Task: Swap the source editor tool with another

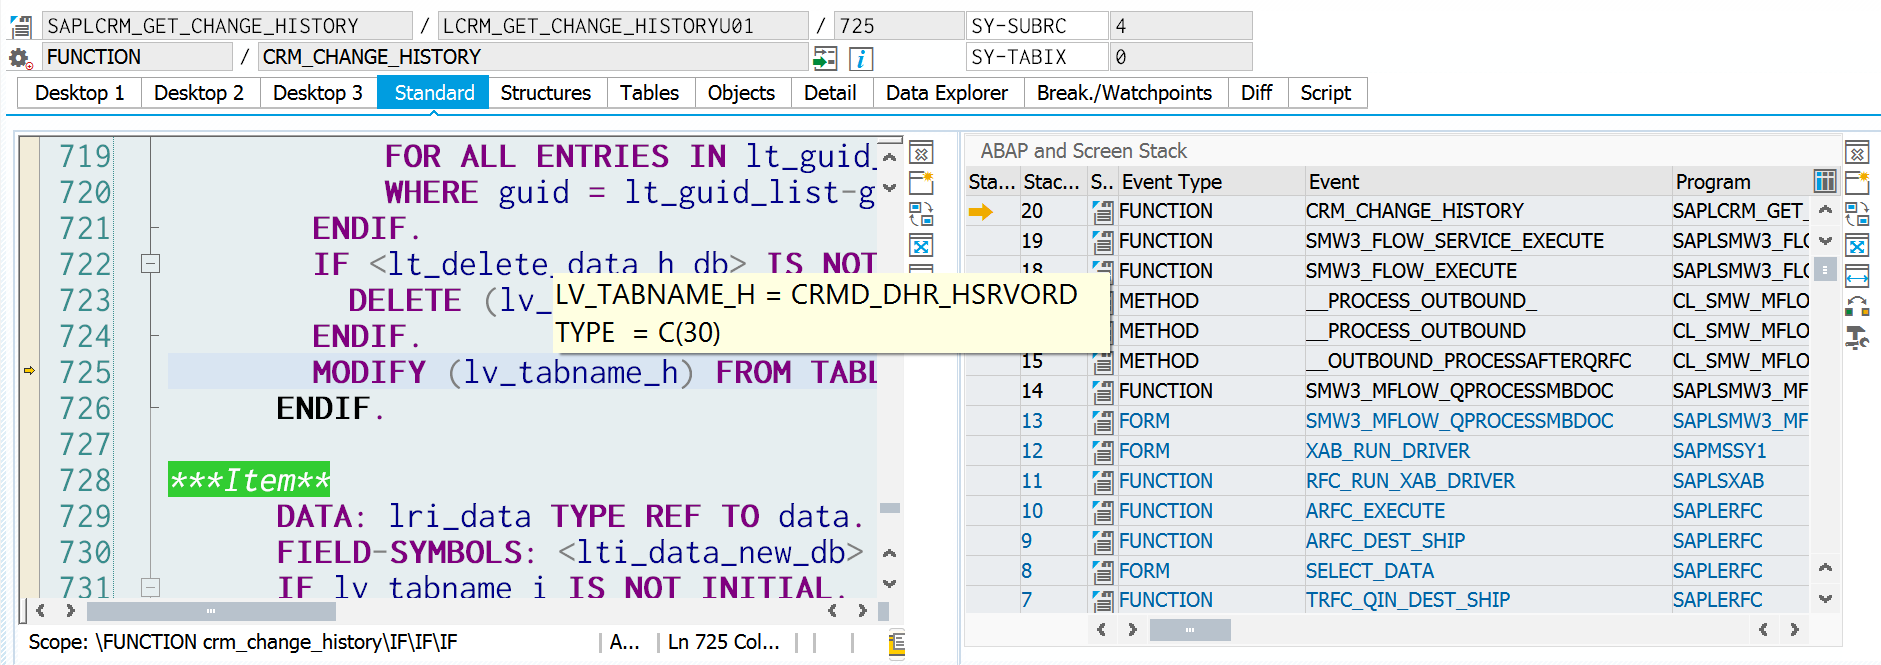Action: click(x=921, y=214)
